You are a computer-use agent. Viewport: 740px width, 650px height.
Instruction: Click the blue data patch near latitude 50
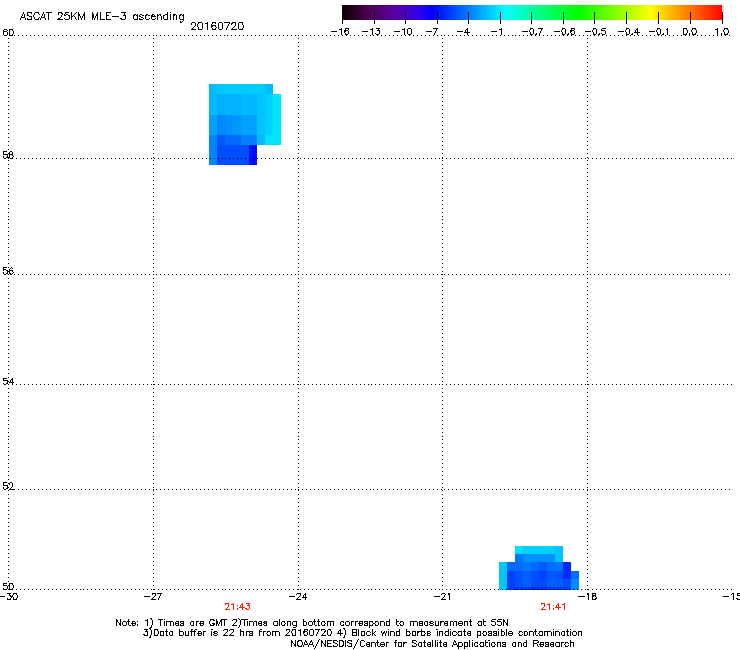pyautogui.click(x=539, y=568)
